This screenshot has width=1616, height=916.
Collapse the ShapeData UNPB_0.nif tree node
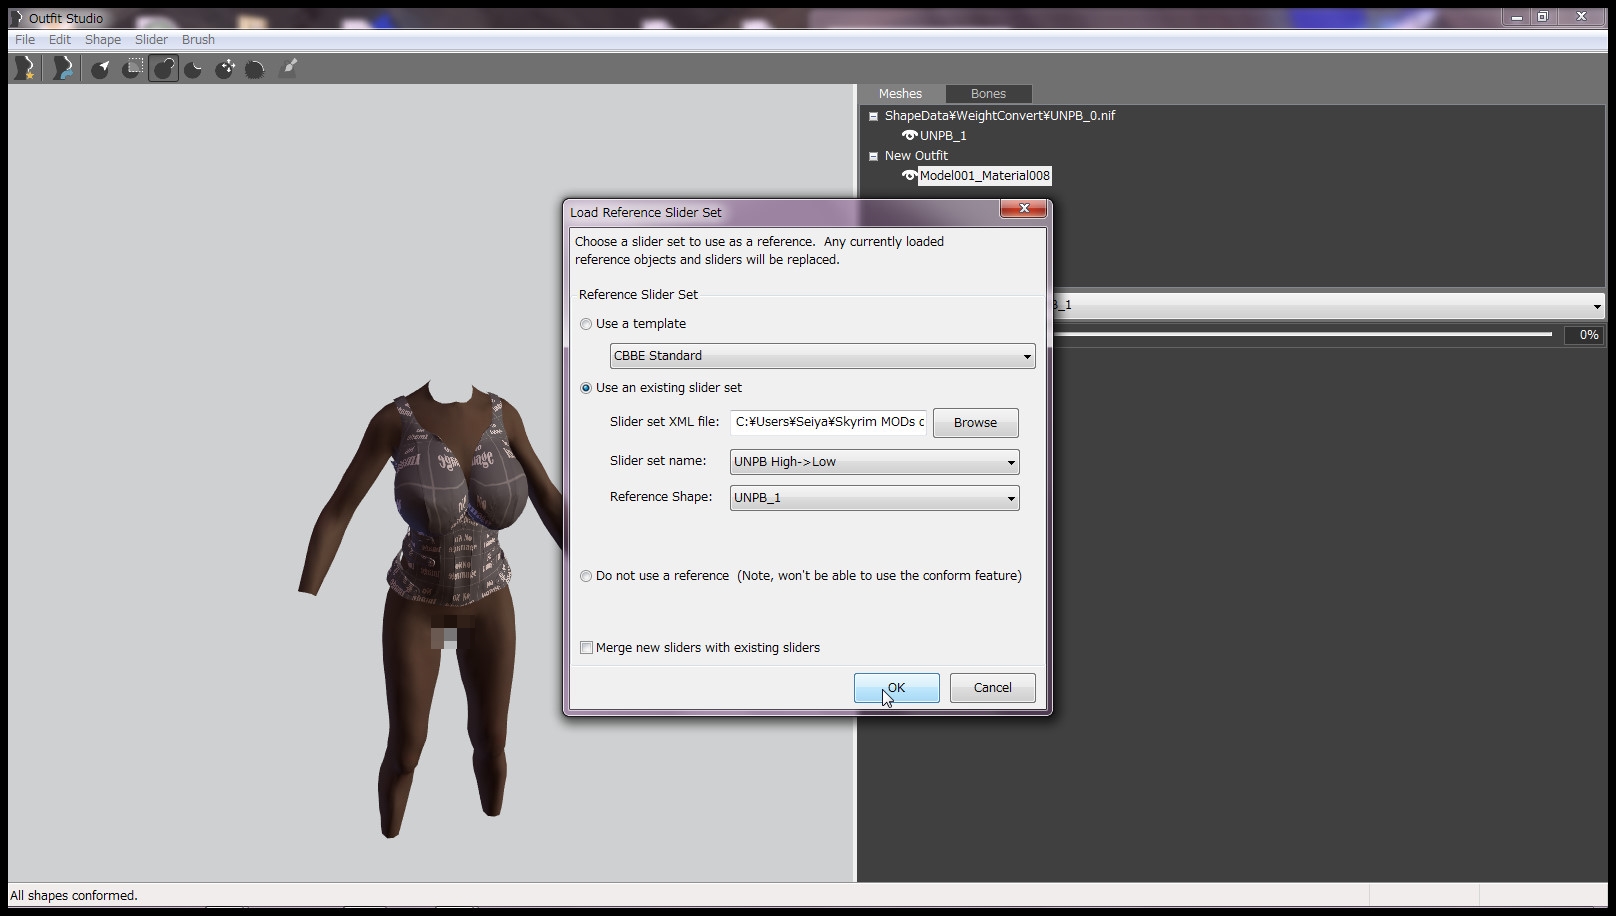click(x=873, y=116)
